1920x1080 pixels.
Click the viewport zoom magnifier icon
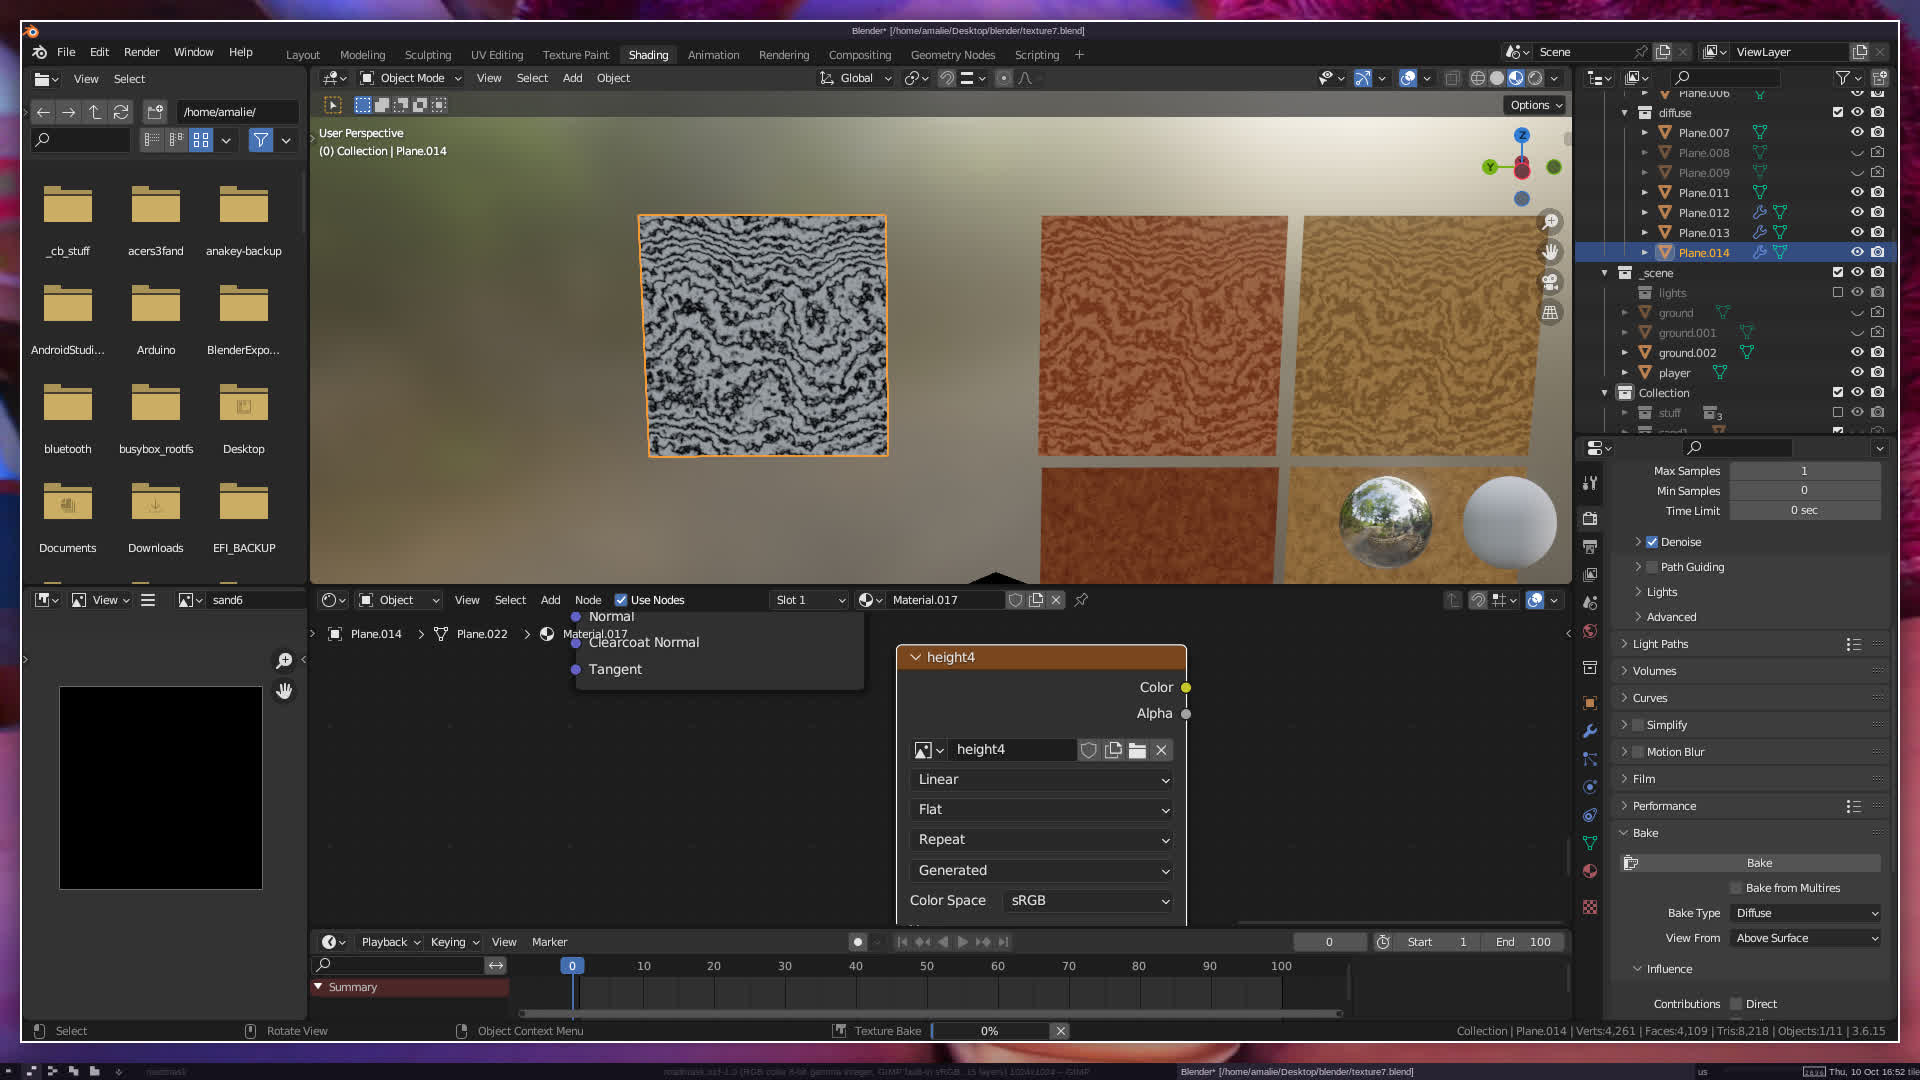click(1550, 222)
